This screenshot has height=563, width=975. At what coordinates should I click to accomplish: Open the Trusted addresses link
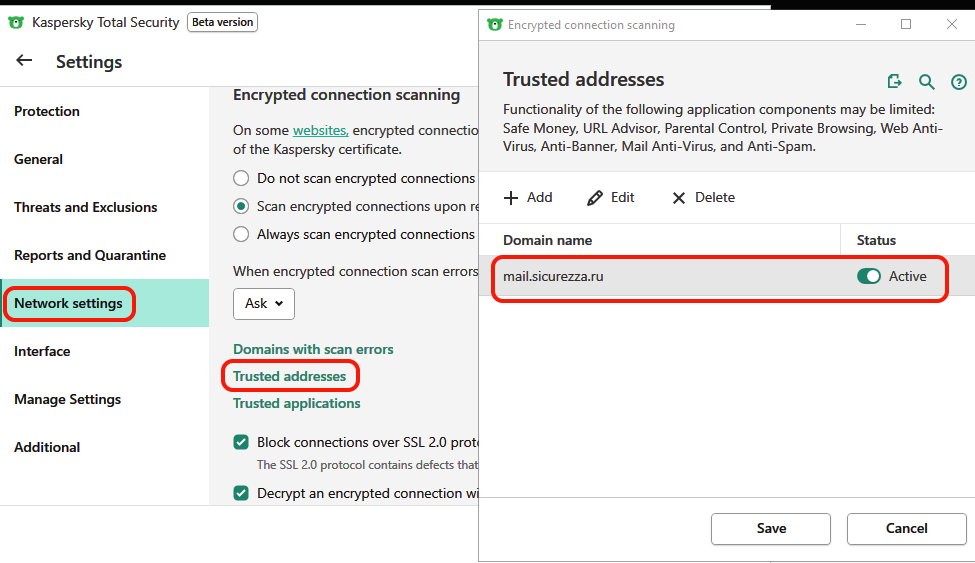coord(289,376)
